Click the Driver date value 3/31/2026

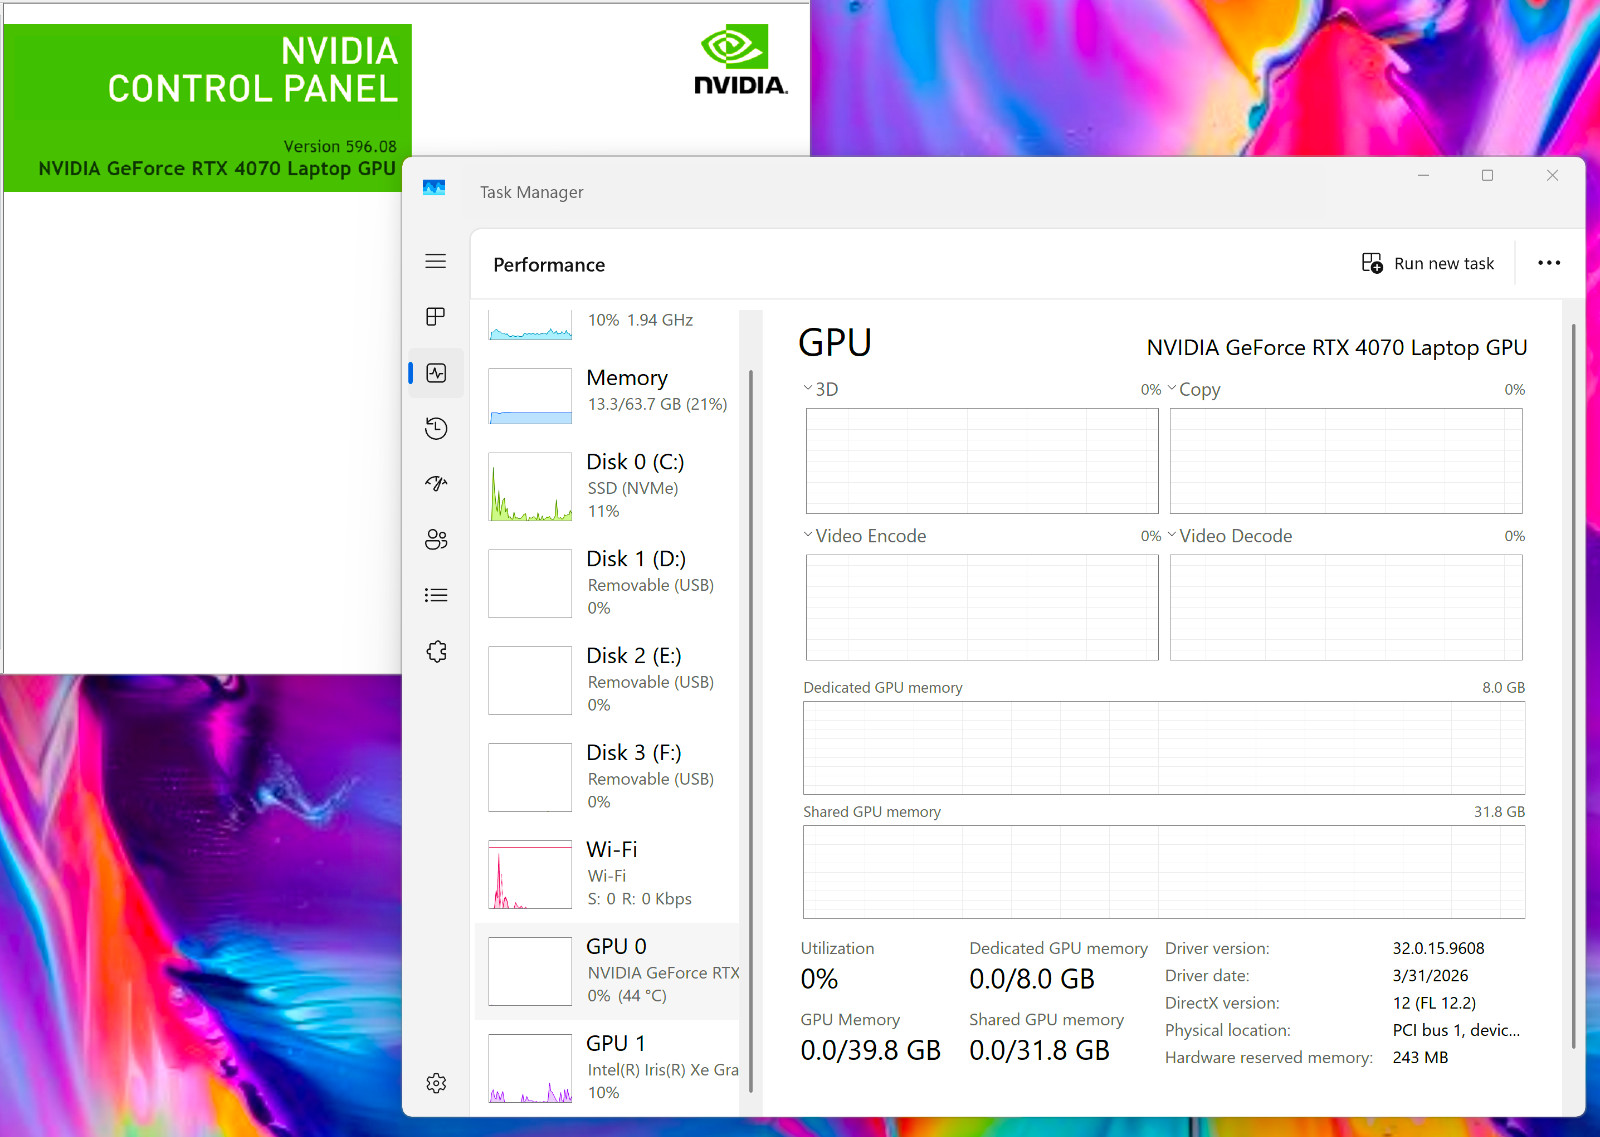pyautogui.click(x=1430, y=975)
